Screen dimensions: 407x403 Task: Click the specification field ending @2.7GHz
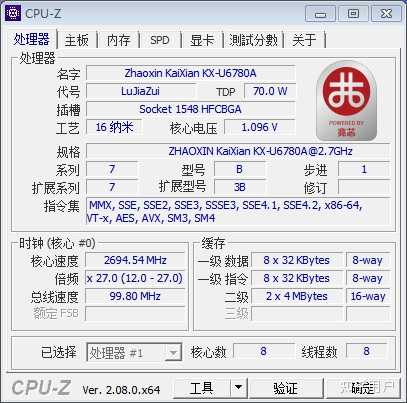238,151
